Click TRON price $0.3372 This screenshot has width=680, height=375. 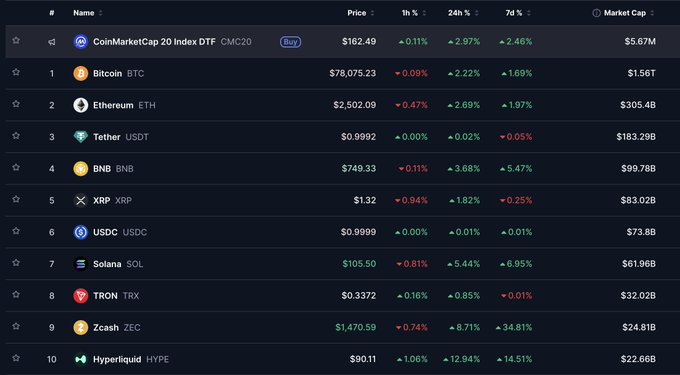(359, 296)
